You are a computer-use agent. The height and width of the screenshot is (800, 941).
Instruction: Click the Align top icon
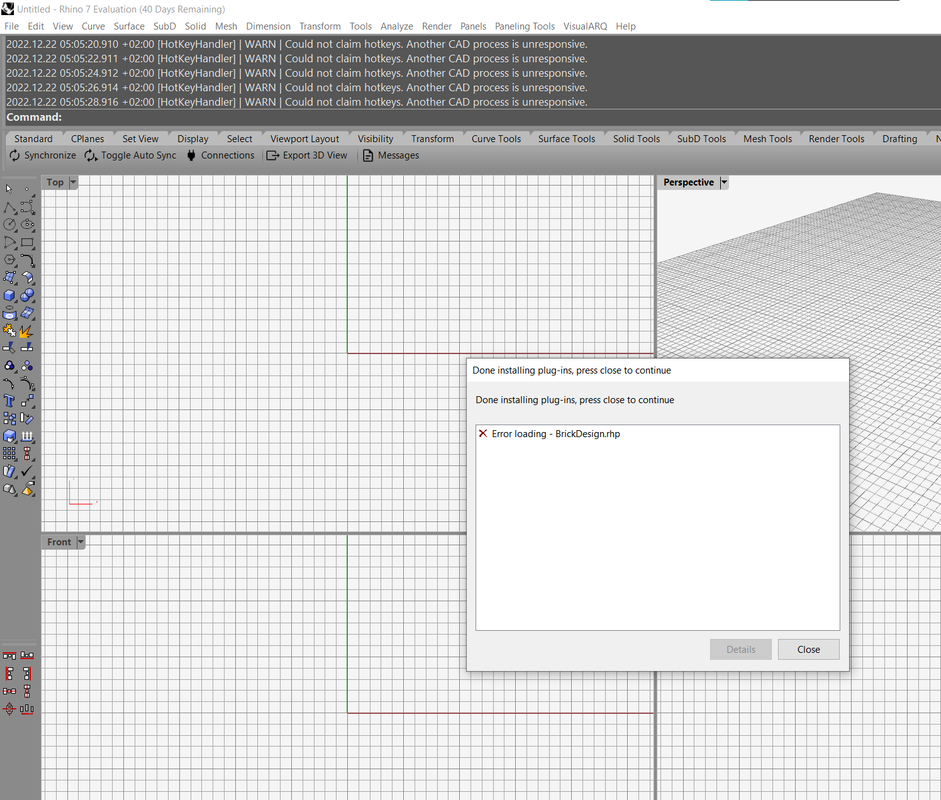(10, 656)
